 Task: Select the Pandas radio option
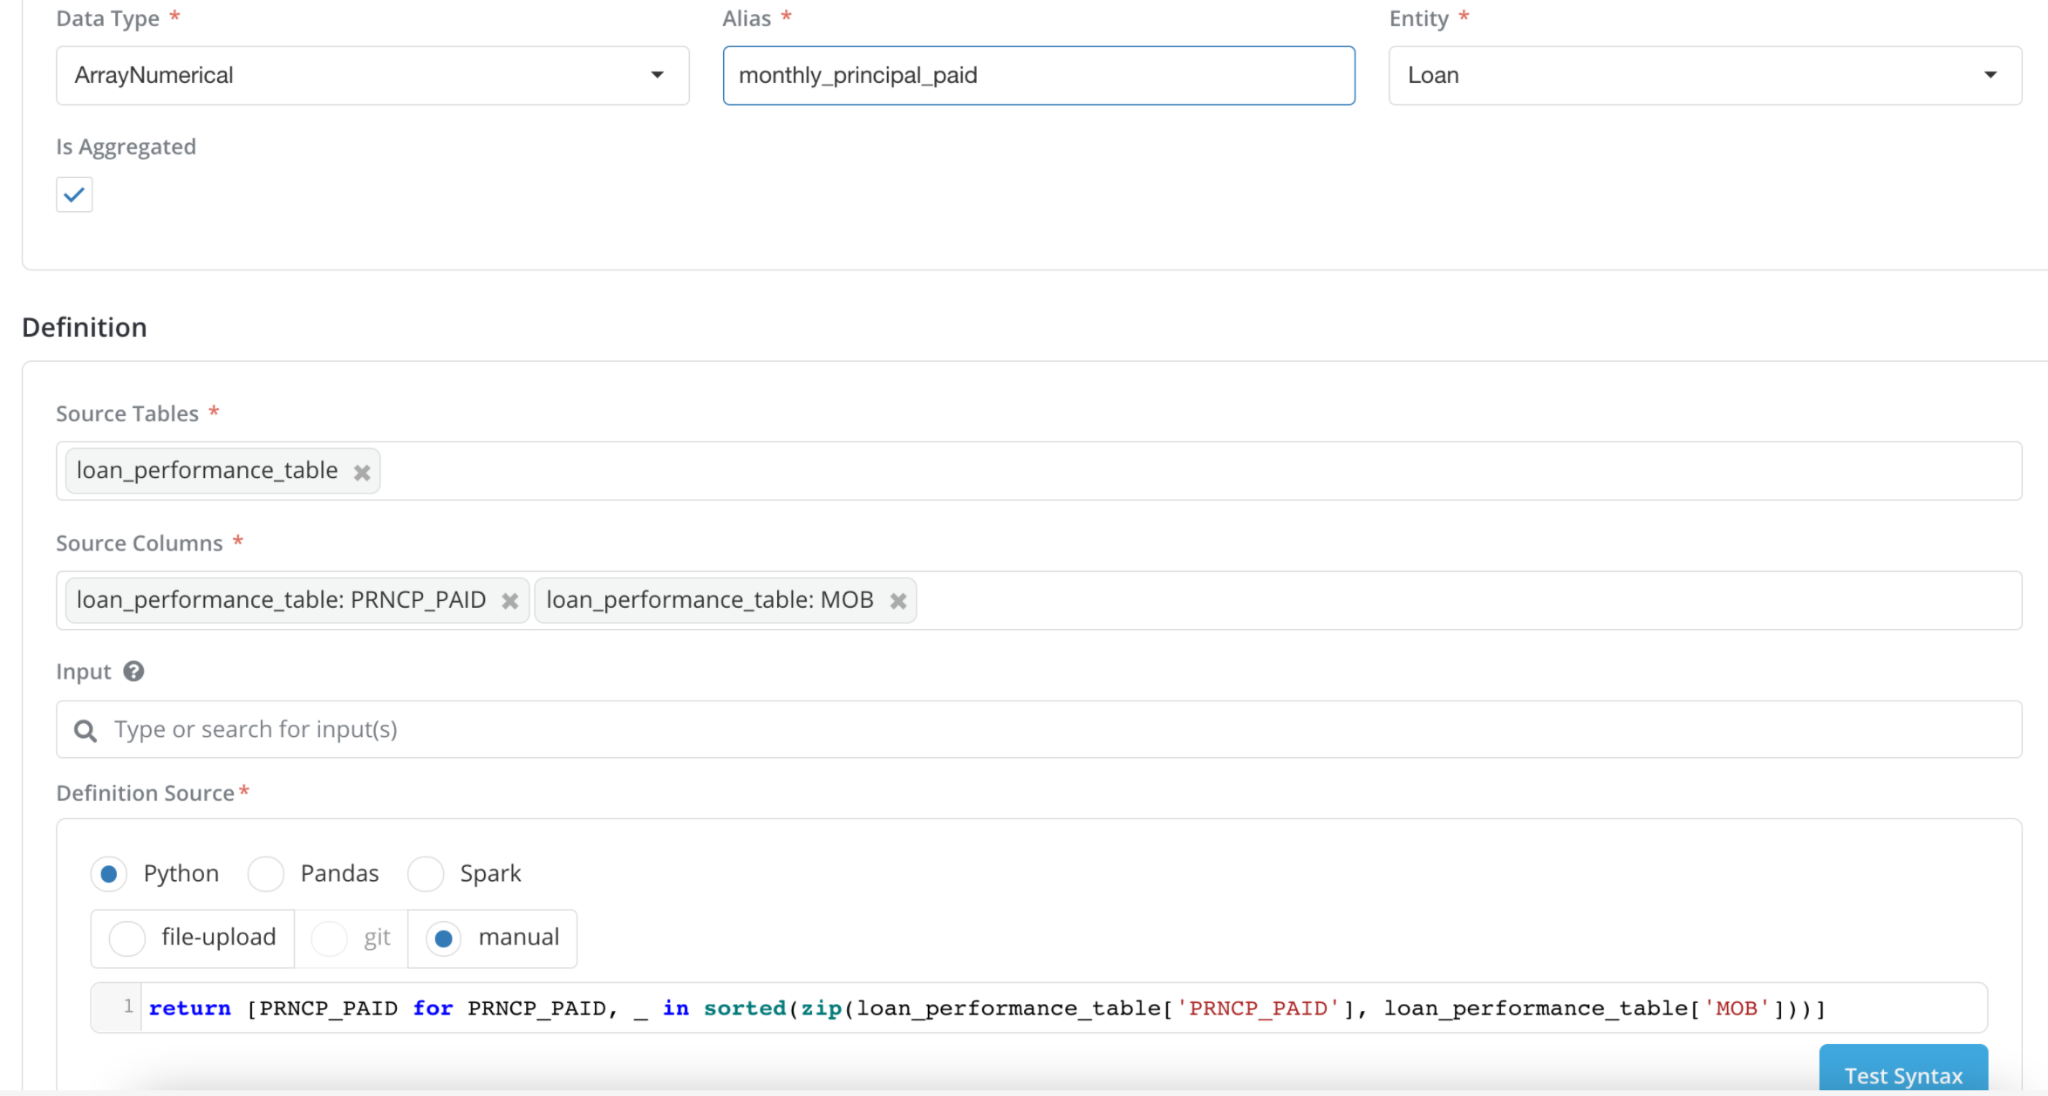coord(266,874)
